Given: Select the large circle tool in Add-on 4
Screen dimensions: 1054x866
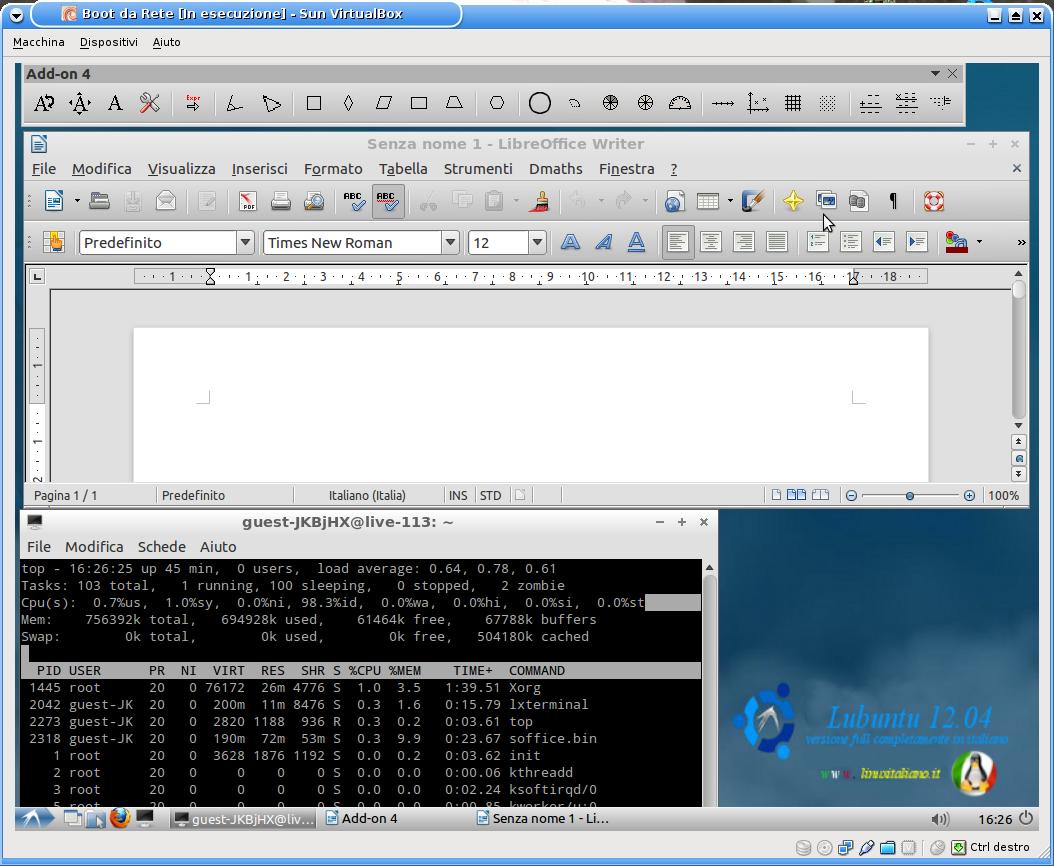Looking at the screenshot, I should coord(540,103).
